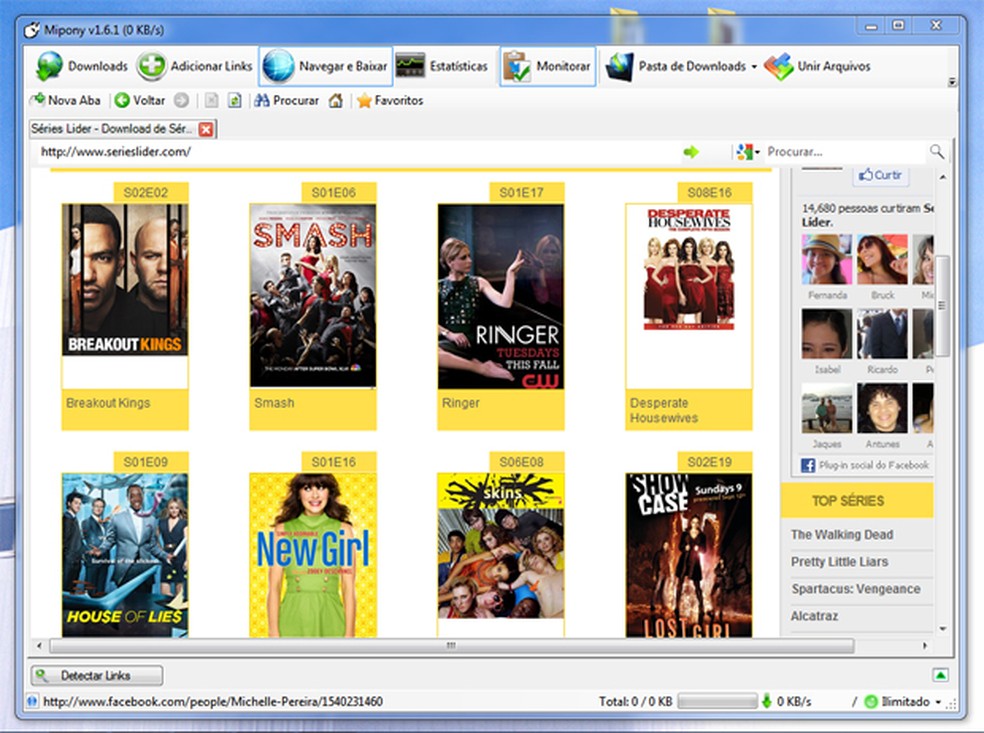The width and height of the screenshot is (984, 733).
Task: Open Pasta de Downloads folder
Action: tap(676, 66)
